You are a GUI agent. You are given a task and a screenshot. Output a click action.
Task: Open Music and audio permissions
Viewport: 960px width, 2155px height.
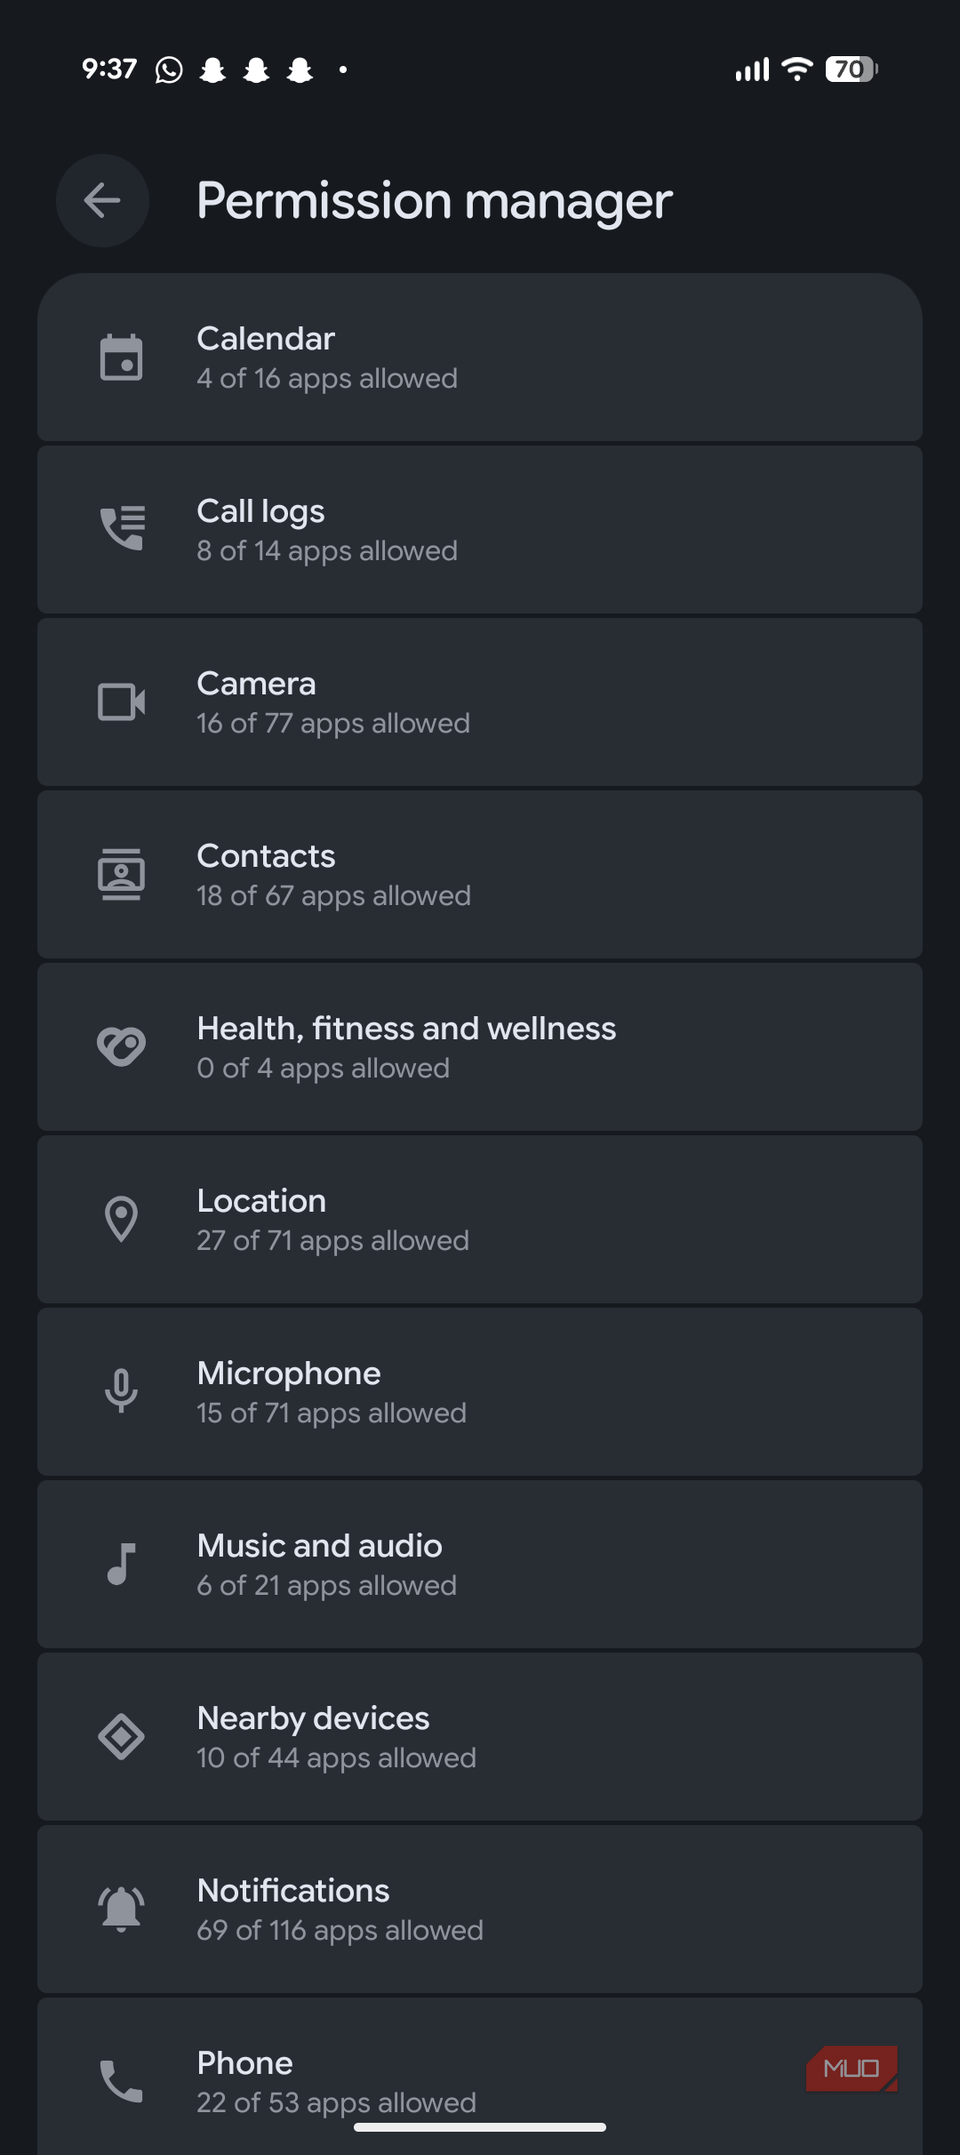(x=480, y=1565)
